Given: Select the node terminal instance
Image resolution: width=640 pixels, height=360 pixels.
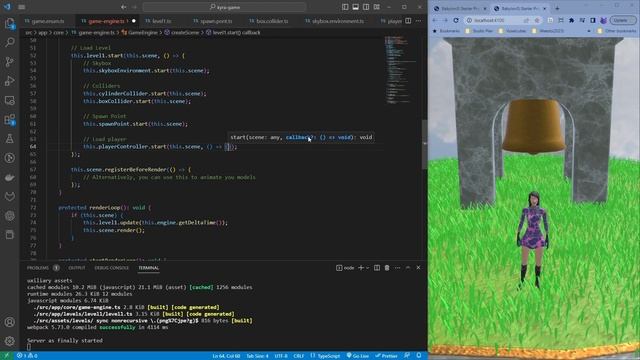Looking at the screenshot, I should pyautogui.click(x=345, y=268).
